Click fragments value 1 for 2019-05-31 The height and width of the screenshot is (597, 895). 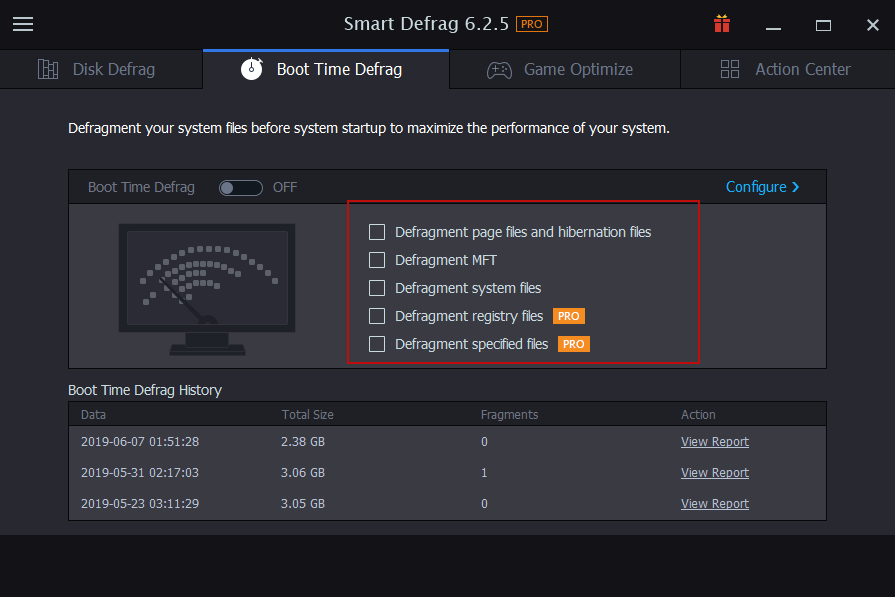point(484,473)
